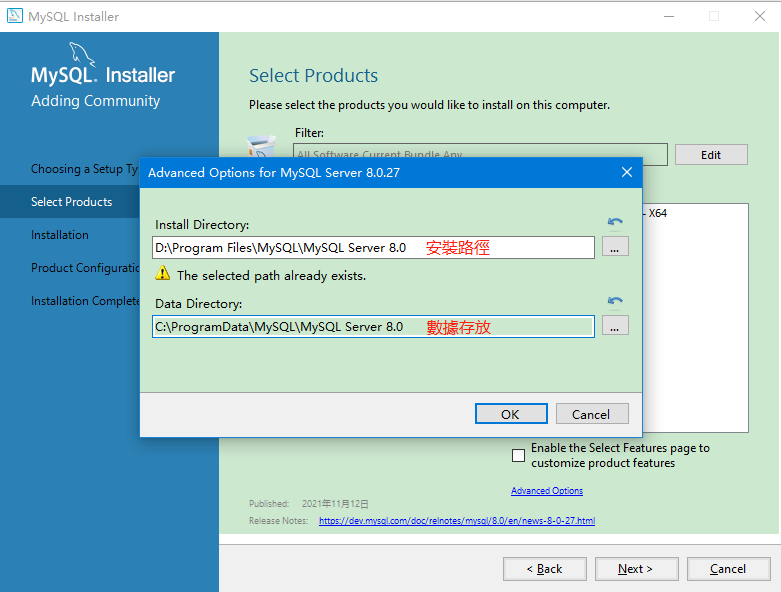The width and height of the screenshot is (781, 592).
Task: Click the X64 entry in products list
Action: click(x=657, y=213)
